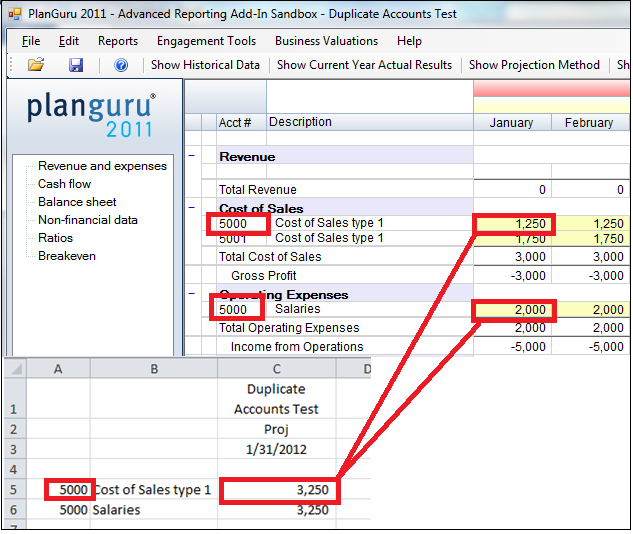633x534 pixels.
Task: Open the Edit menu
Action: (69, 41)
